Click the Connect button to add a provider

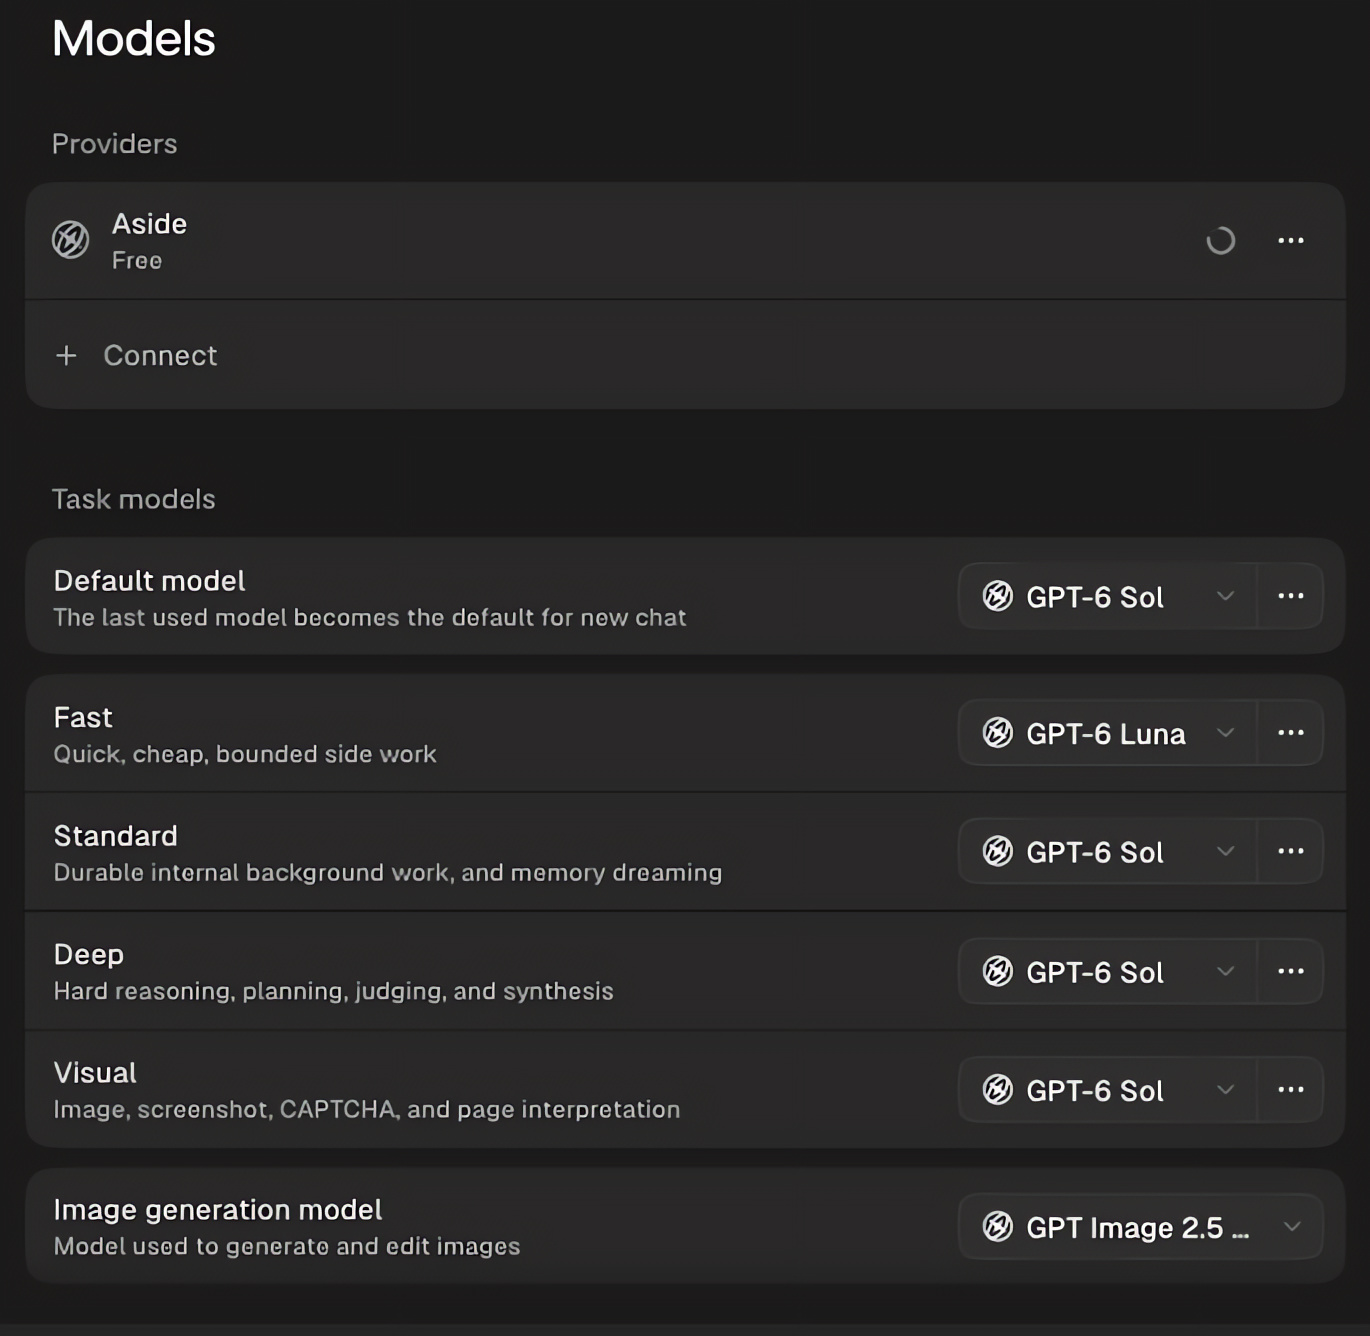(x=685, y=355)
